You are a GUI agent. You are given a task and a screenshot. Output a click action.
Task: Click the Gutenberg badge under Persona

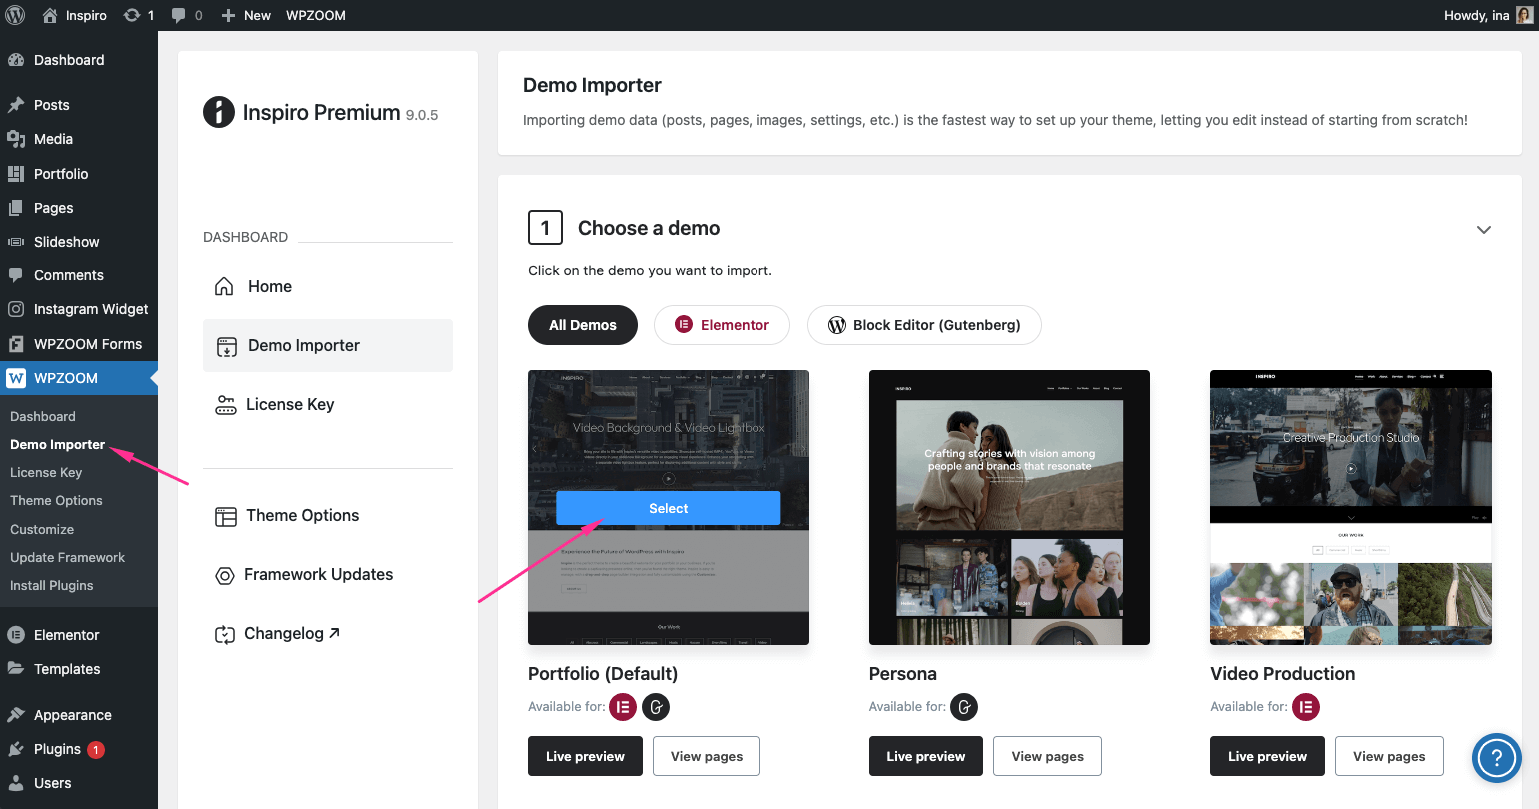click(964, 707)
